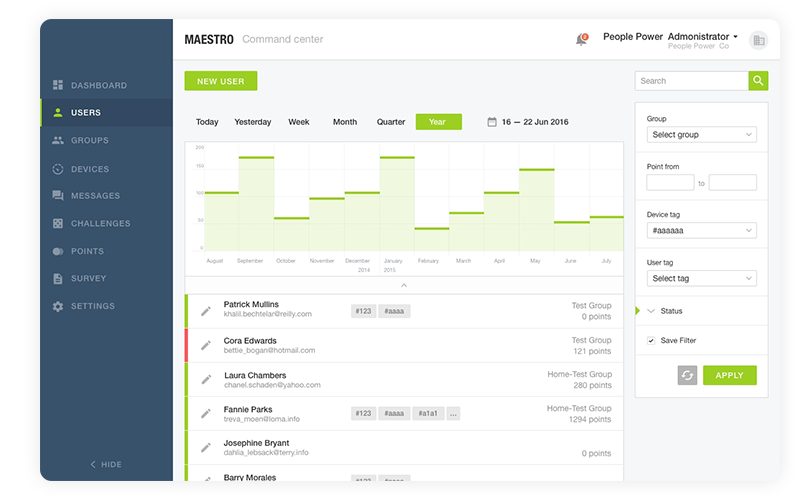
Task: Edit Cora Edwards using pencil icon
Action: click(x=206, y=345)
